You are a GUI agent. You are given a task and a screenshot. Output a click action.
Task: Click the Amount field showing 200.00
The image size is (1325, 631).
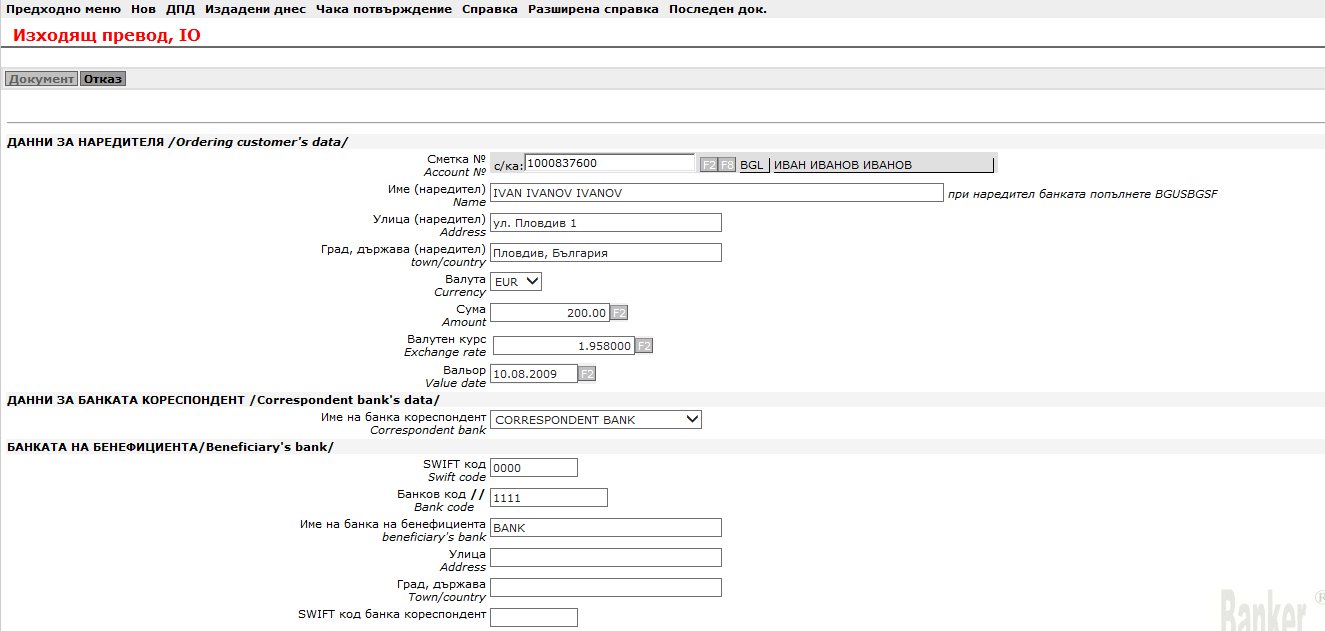click(x=550, y=312)
